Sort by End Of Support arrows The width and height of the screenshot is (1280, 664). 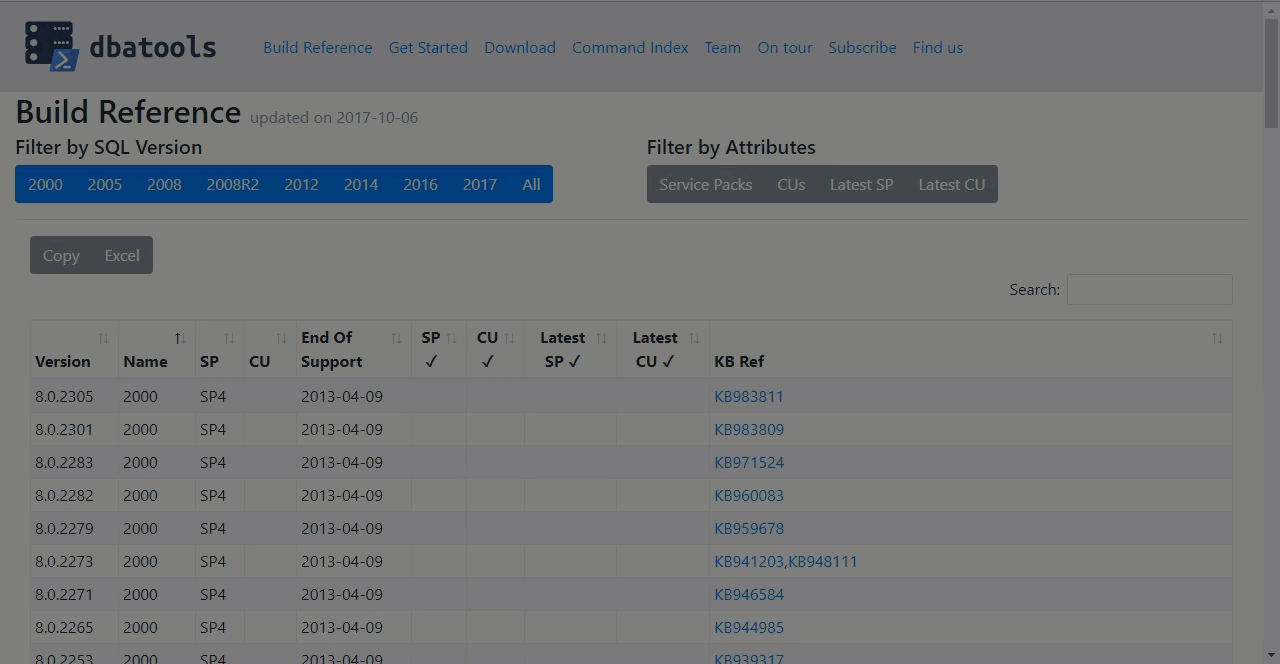396,339
